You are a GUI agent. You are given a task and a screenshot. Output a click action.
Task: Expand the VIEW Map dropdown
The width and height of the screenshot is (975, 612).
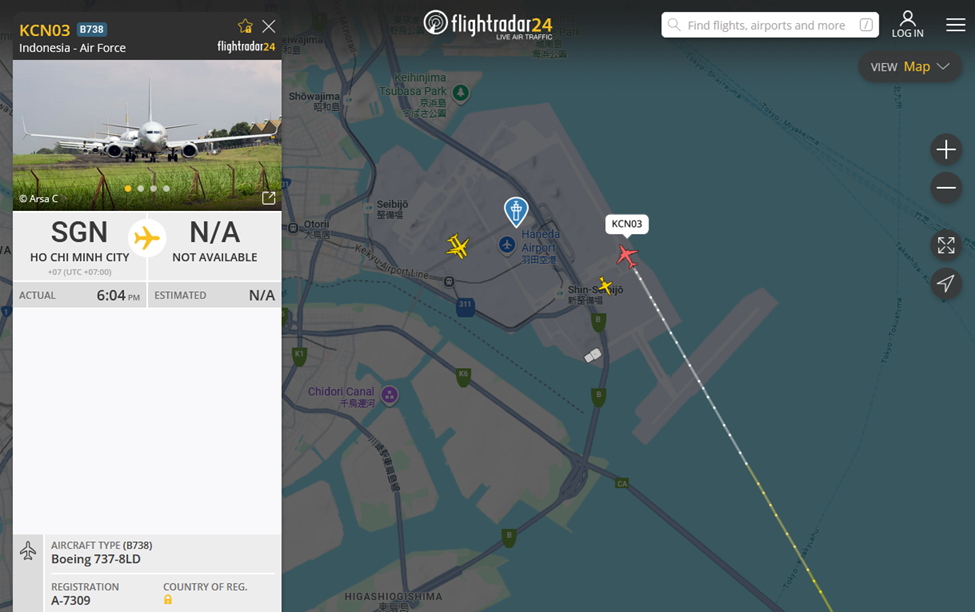[x=910, y=67]
